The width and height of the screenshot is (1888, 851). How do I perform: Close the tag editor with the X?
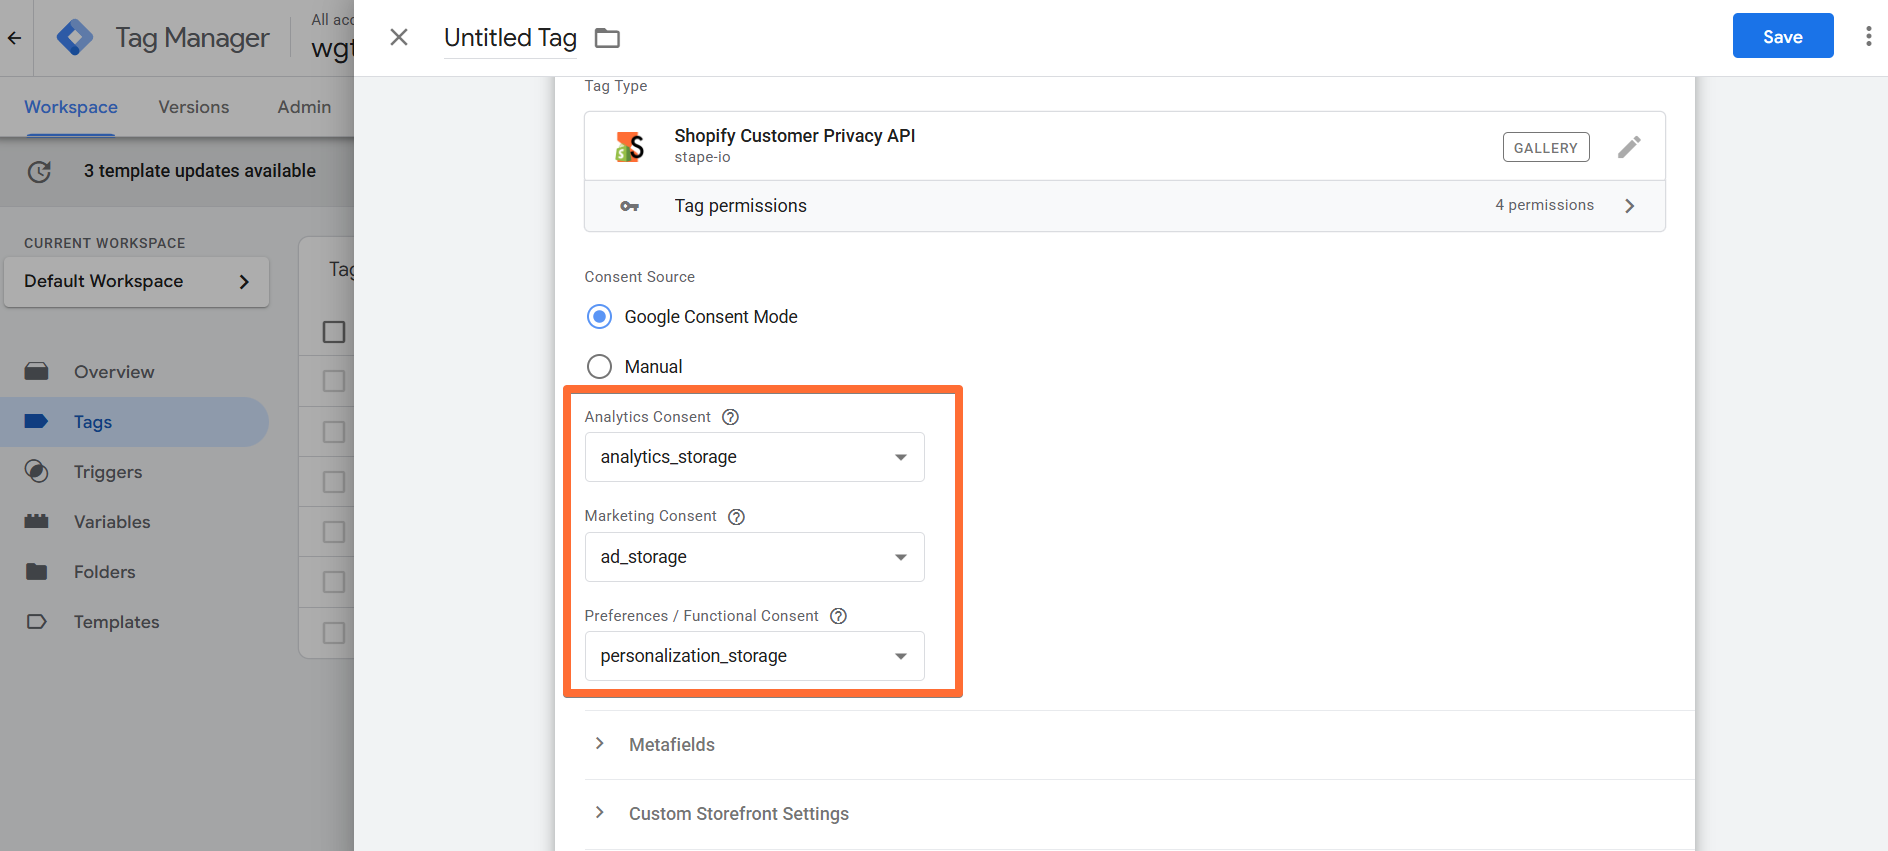tap(399, 37)
